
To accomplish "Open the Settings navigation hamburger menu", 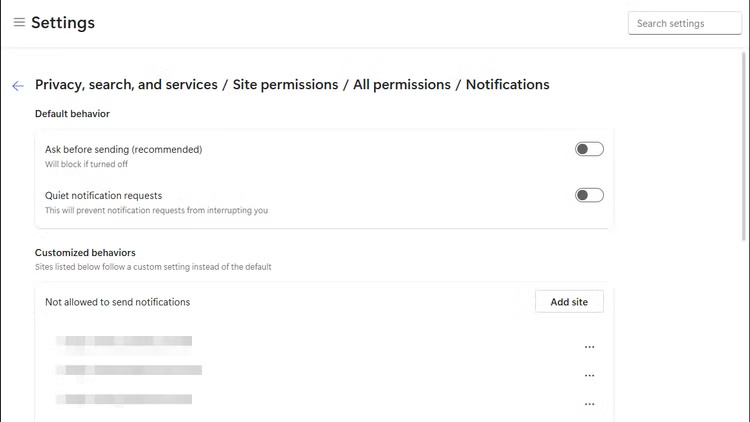I will click(x=19, y=22).
